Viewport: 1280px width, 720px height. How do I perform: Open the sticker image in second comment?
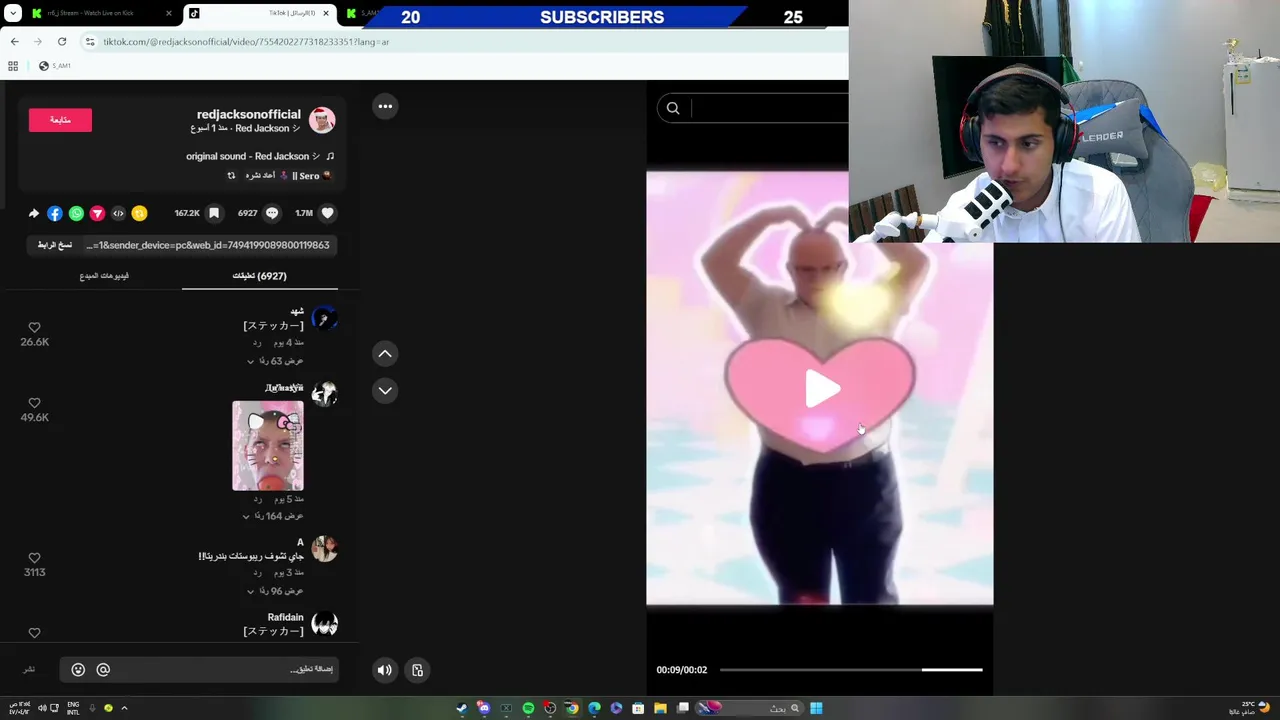coord(268,446)
